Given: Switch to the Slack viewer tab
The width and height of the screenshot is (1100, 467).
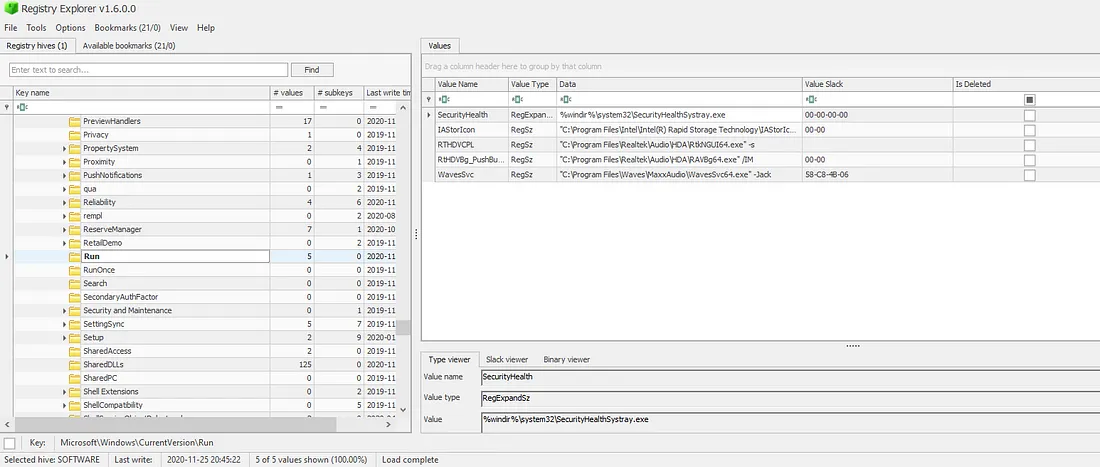Looking at the screenshot, I should tap(507, 359).
